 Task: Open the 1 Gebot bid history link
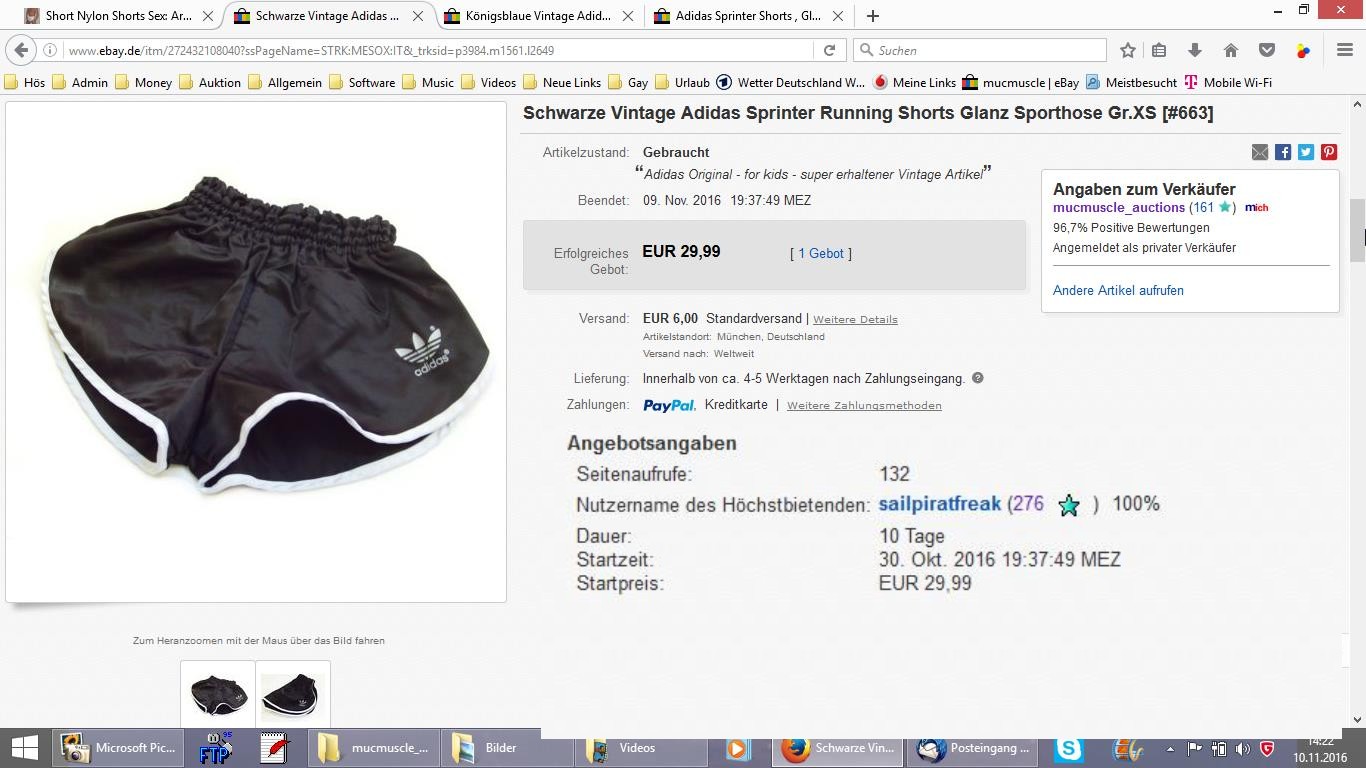tap(821, 253)
